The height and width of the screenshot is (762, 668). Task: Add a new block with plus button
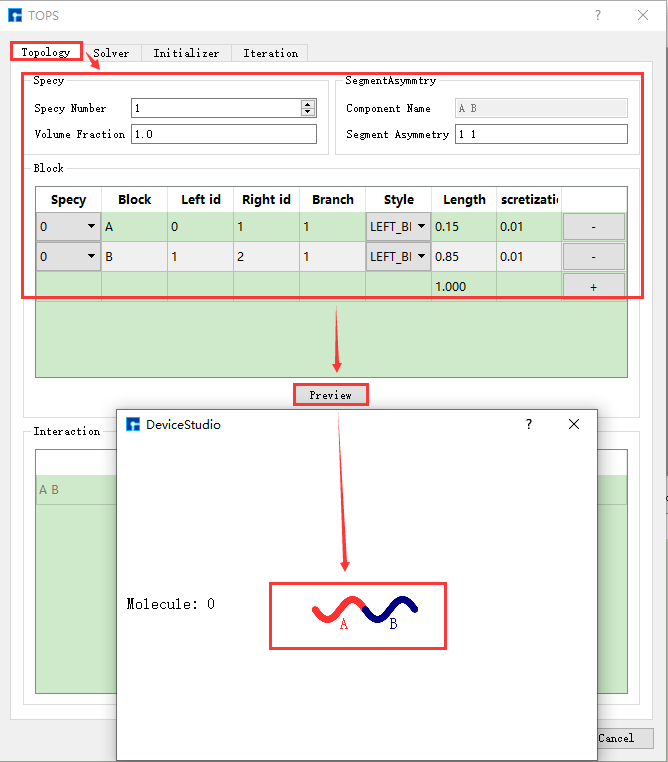pos(593,286)
